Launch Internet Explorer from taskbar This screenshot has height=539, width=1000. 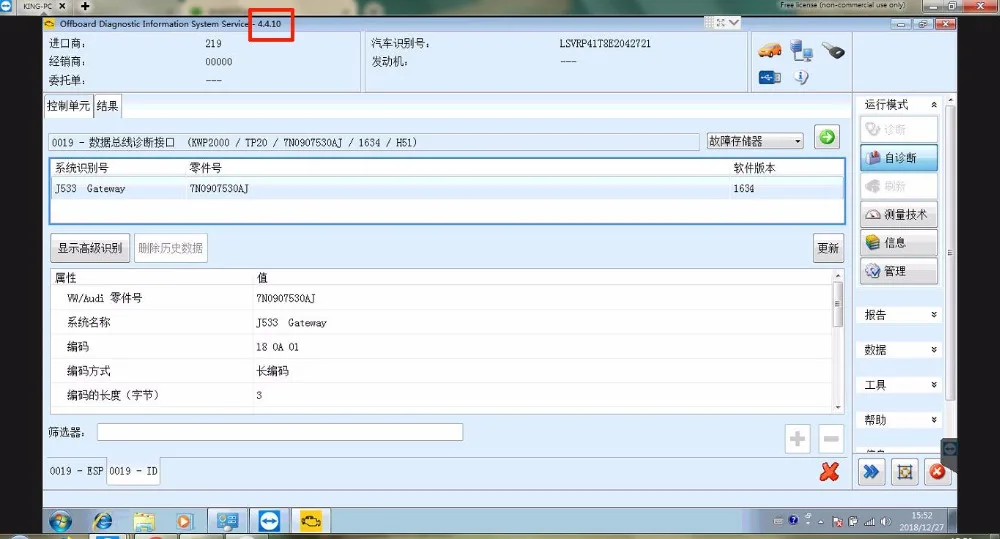point(102,522)
